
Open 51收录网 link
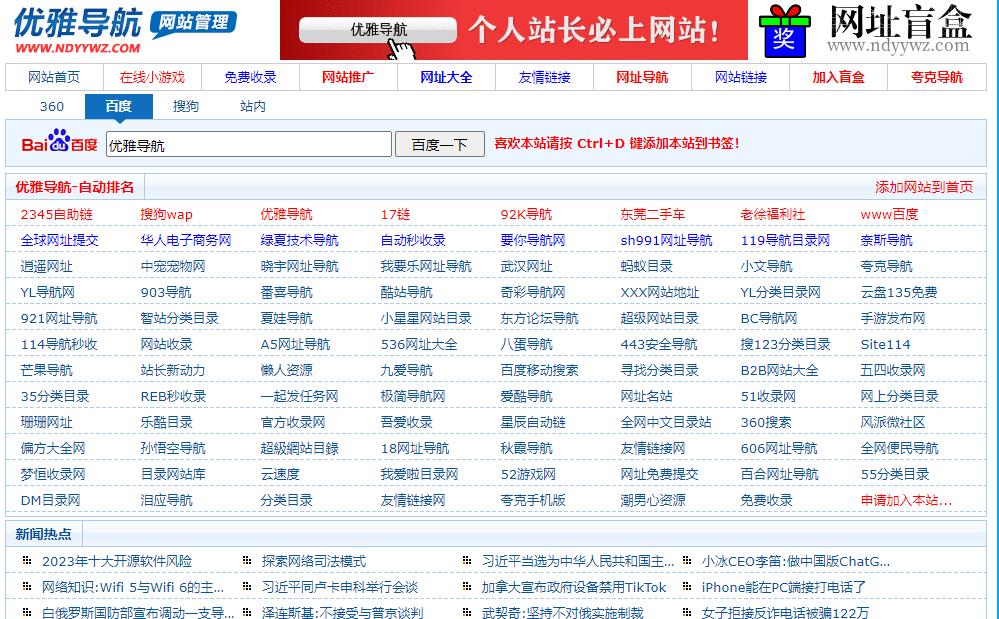click(x=768, y=396)
